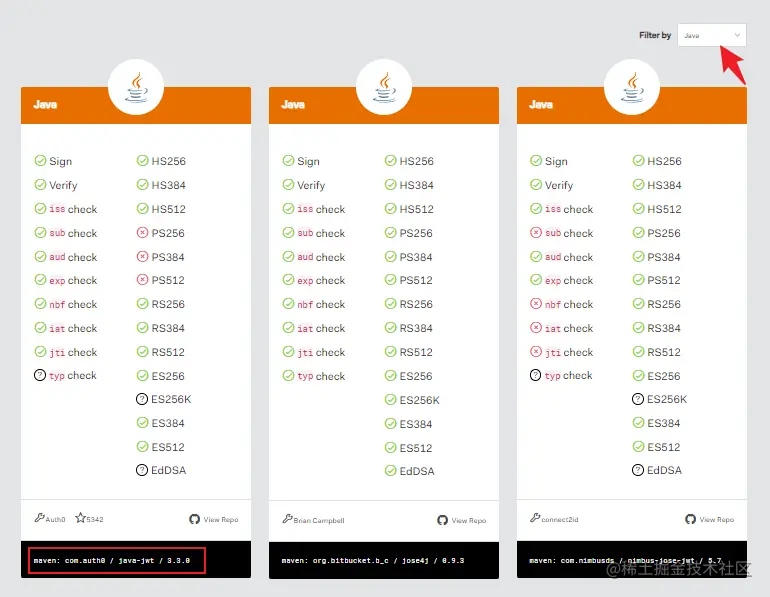The width and height of the screenshot is (770, 597).
Task: Click iss check text in the Auth0 card
Action: [73, 209]
